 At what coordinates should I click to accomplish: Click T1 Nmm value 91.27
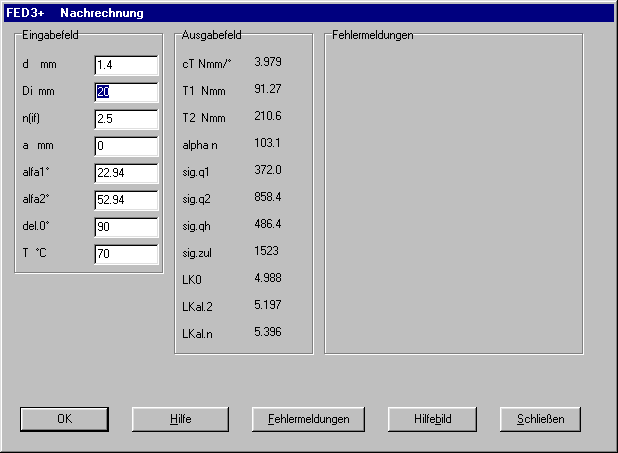[x=268, y=89]
